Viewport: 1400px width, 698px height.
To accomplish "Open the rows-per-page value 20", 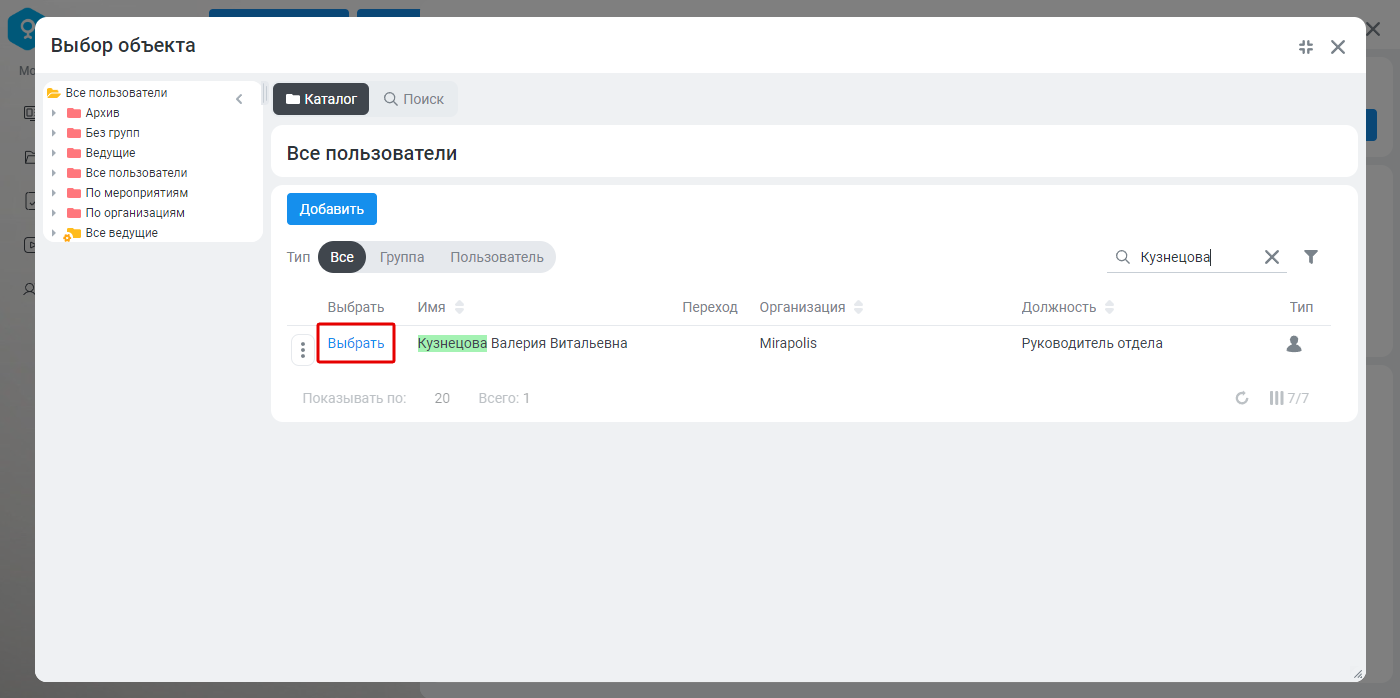I will (x=442, y=398).
